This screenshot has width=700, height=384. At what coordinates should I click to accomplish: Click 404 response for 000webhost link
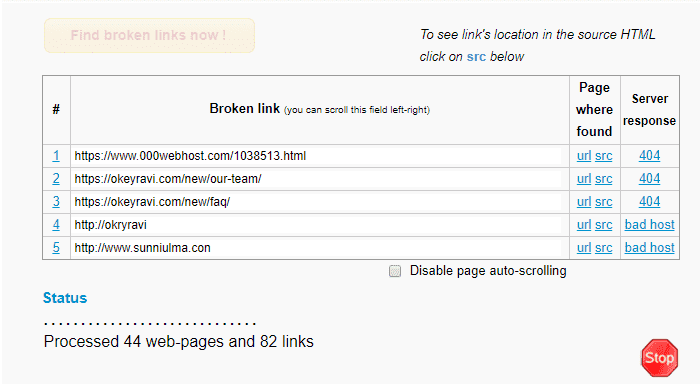(650, 155)
